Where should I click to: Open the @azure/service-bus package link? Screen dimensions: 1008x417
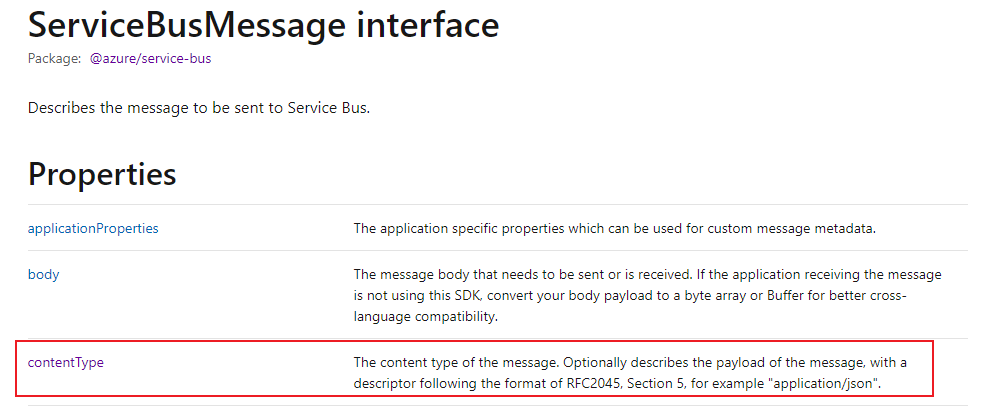(150, 58)
